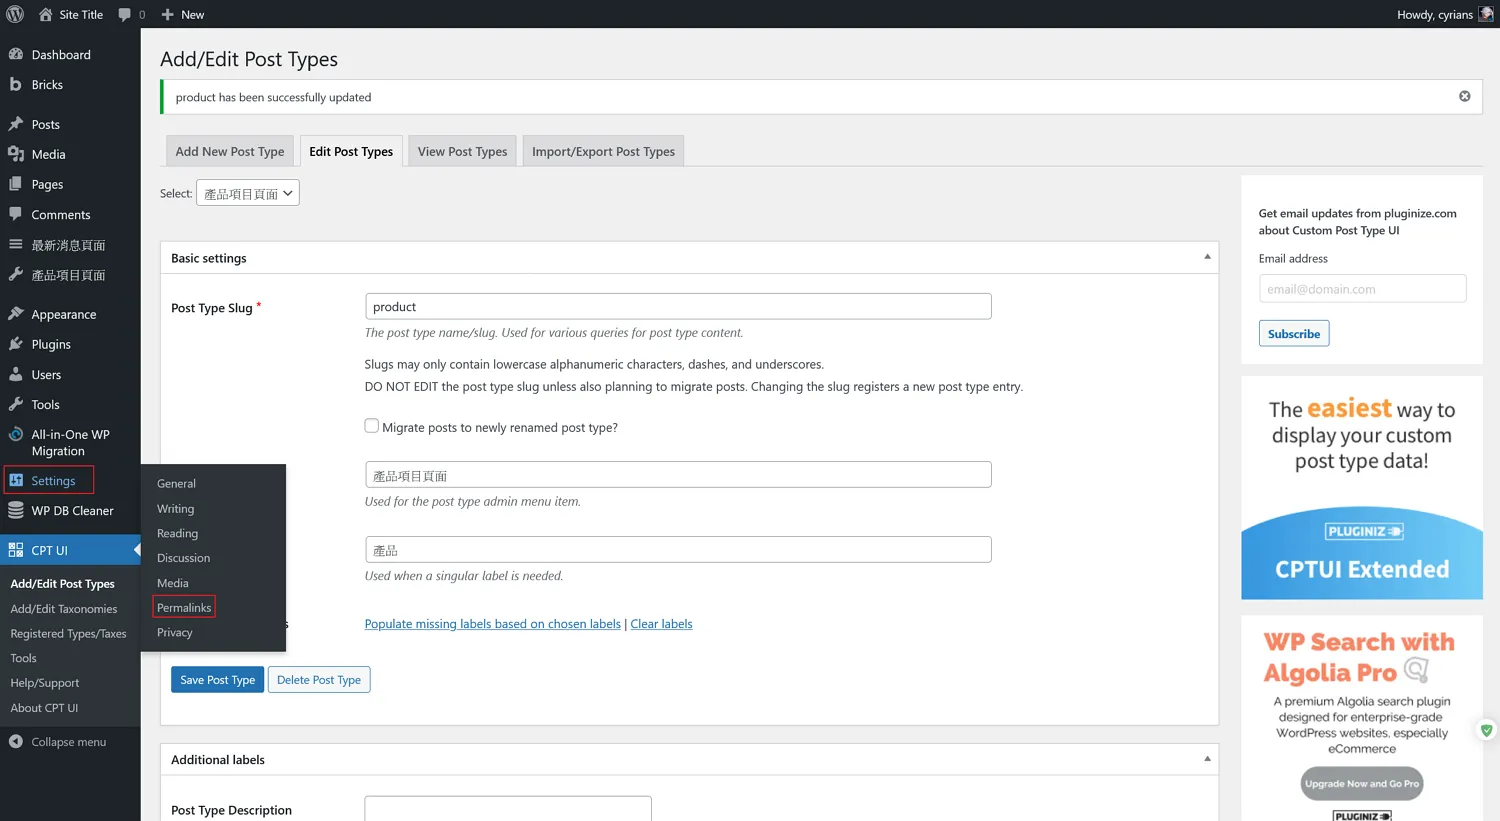Open the post type Select dropdown
This screenshot has width=1500, height=821.
point(248,193)
